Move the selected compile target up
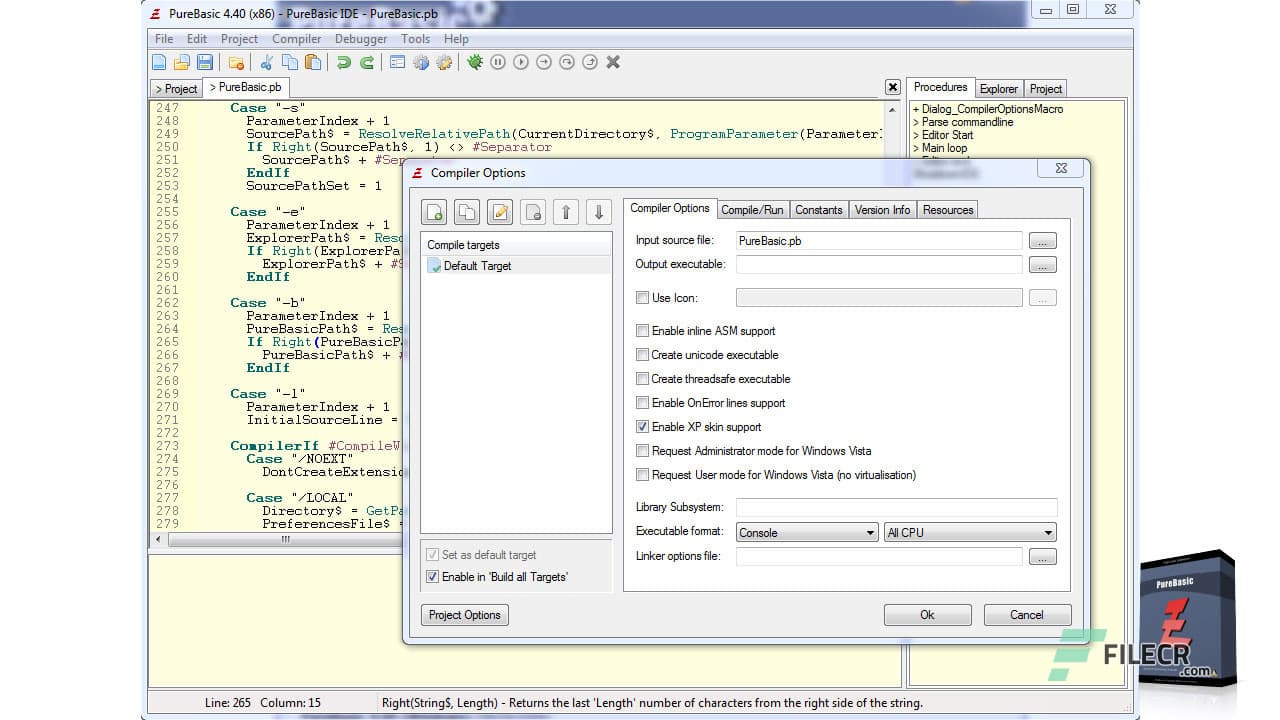Image resolution: width=1280 pixels, height=720 pixels. pos(566,211)
